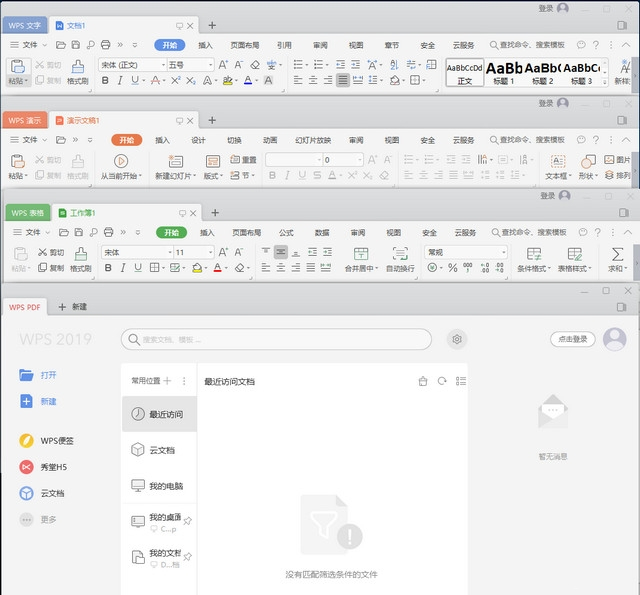This screenshot has height=595, width=640.
Task: Switch to the 章节 tab in WPS Writer
Action: (x=392, y=45)
